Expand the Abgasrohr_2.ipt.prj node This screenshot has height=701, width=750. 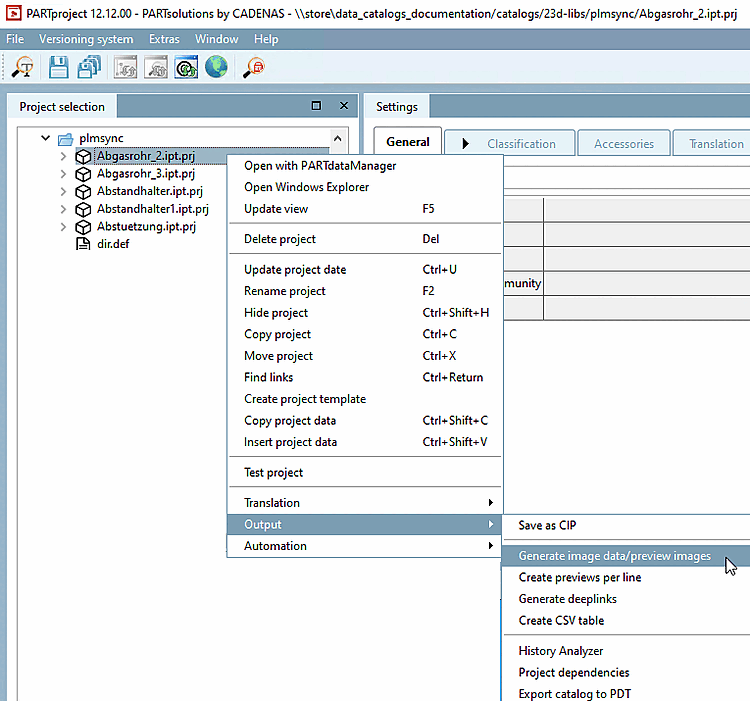[x=63, y=156]
